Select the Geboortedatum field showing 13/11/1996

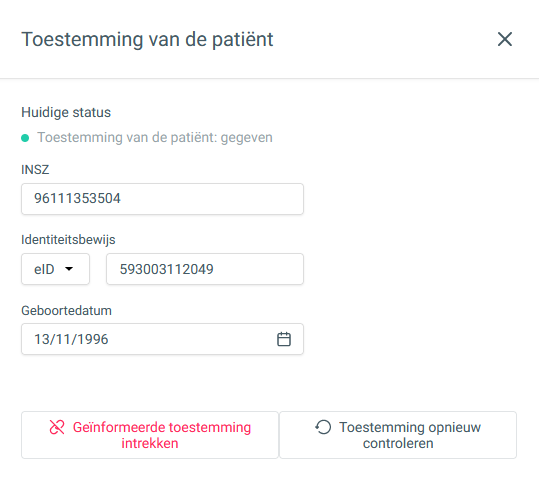pos(162,339)
